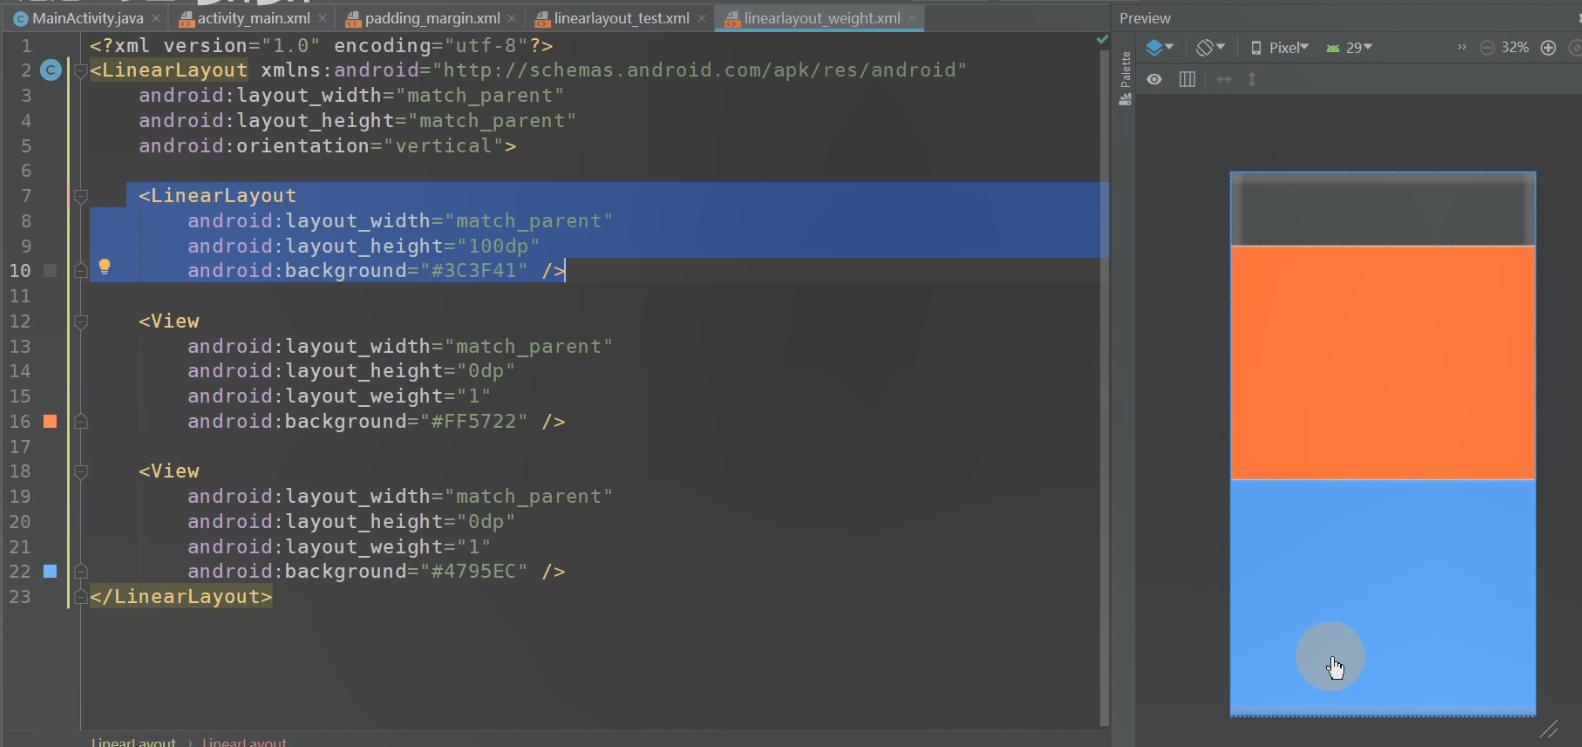Viewport: 1582px width, 747px height.
Task: Click the closing </LinearLayout> tag
Action: [x=181, y=596]
